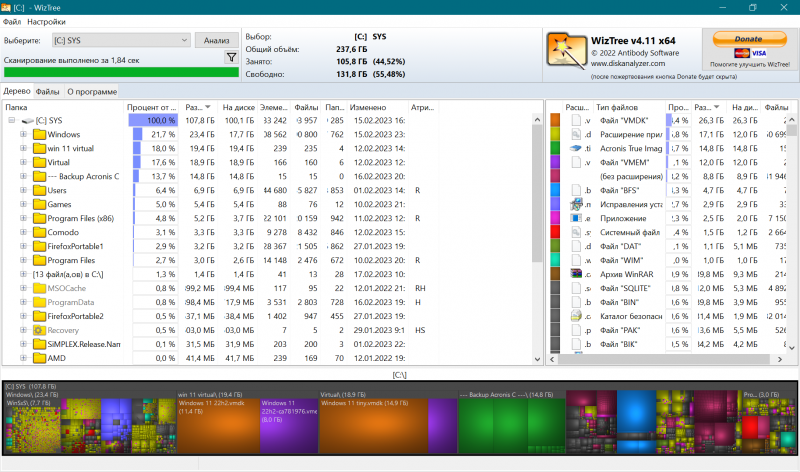Sort by Процент от column header
The image size is (800, 472).
152,107
